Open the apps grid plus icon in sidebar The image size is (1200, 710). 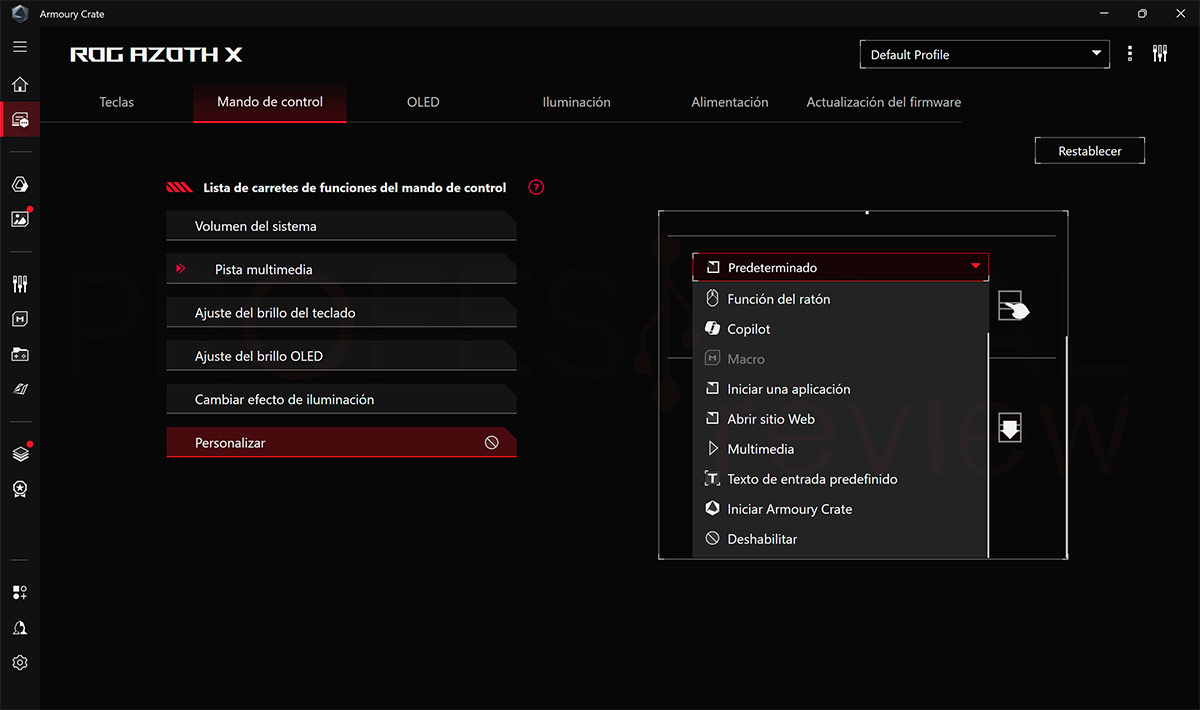[x=20, y=593]
